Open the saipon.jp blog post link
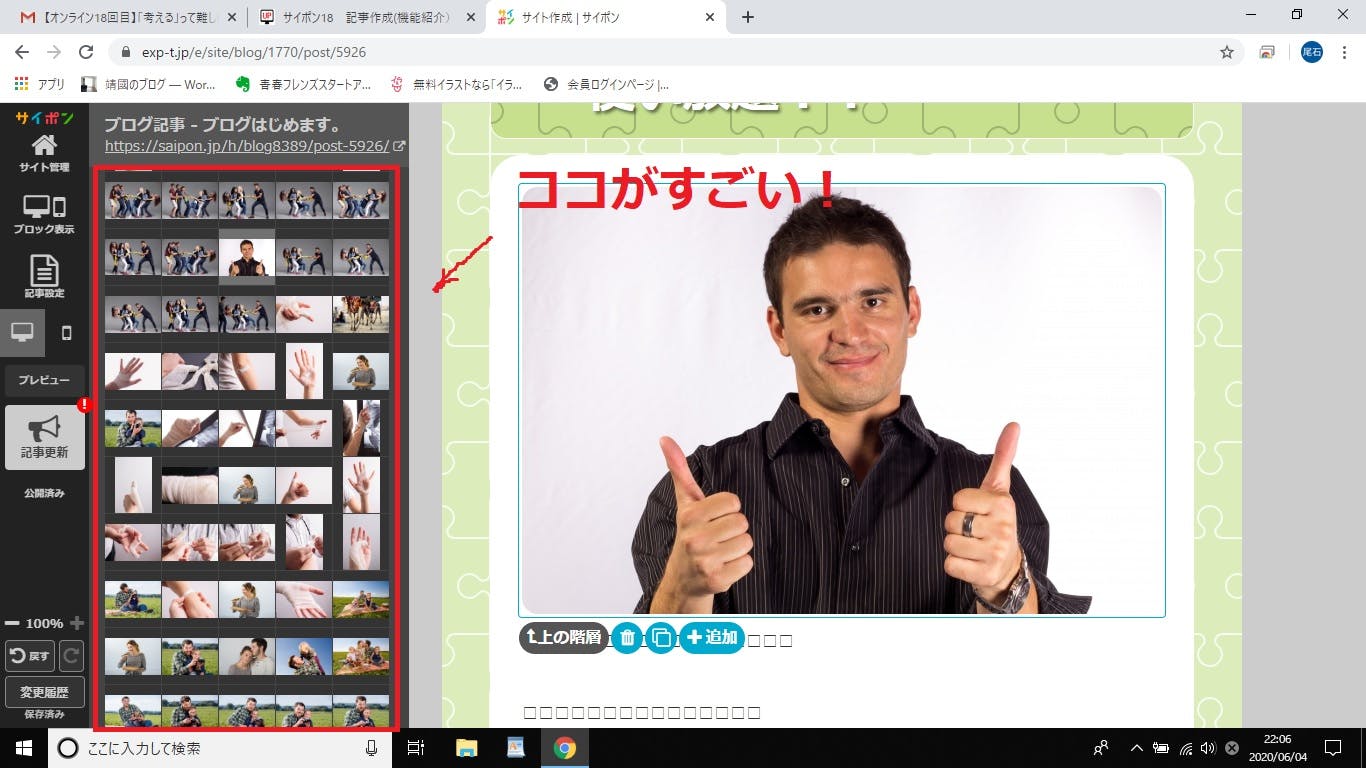The image size is (1366, 768). coord(247,146)
